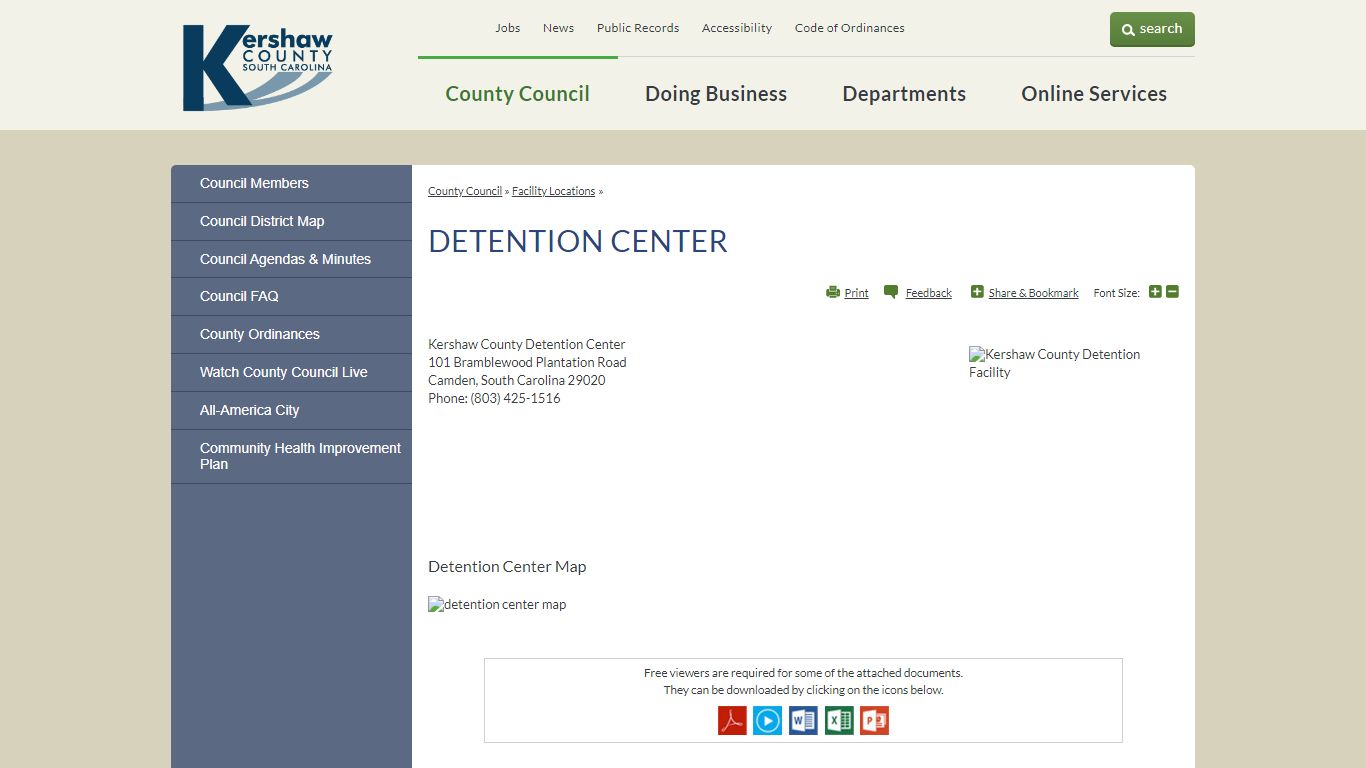This screenshot has height=768, width=1366.
Task: Open the Departments menu
Action: pyautogui.click(x=904, y=93)
